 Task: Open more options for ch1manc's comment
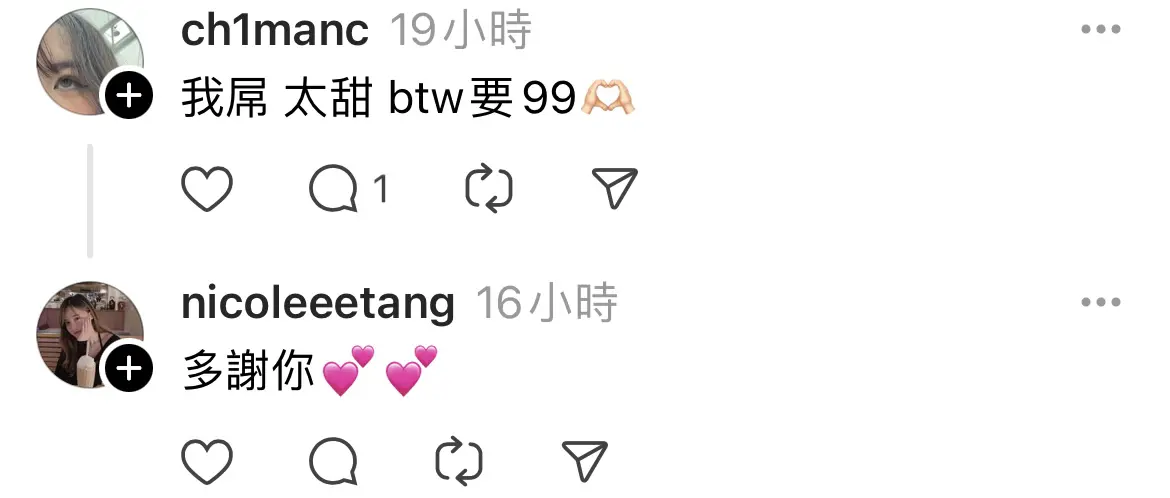pyautogui.click(x=1101, y=30)
